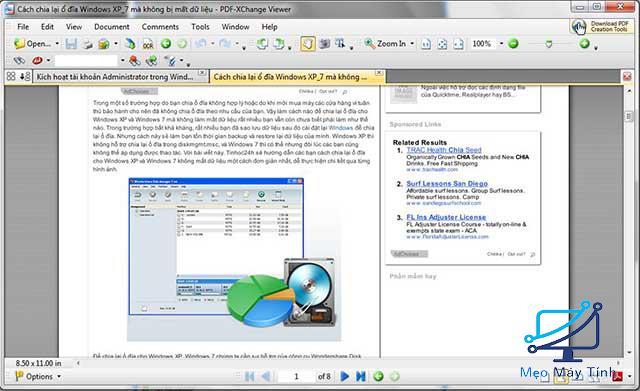The height and width of the screenshot is (391, 640).
Task: Click the find next binoculars icon
Action: 151,61
